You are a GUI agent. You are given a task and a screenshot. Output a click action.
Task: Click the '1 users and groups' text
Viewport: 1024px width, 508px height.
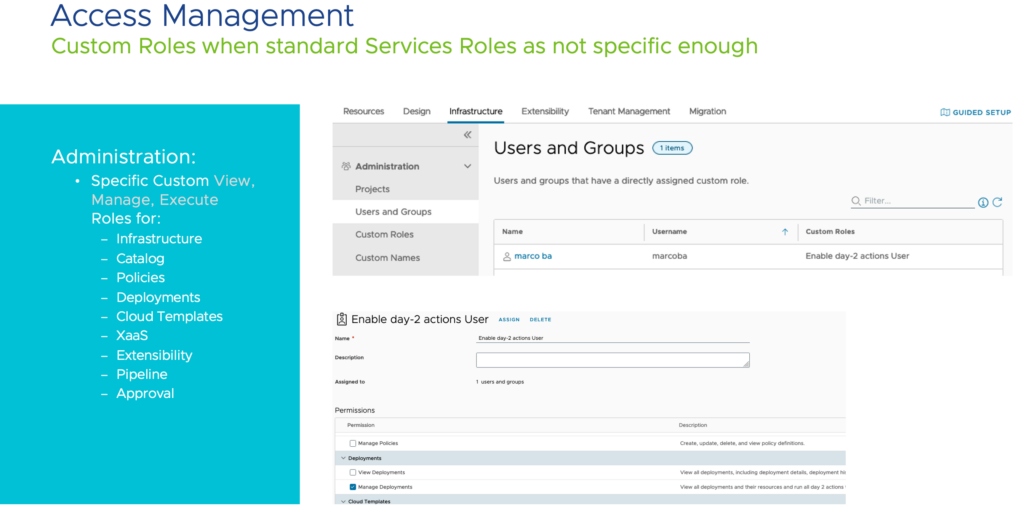click(500, 382)
